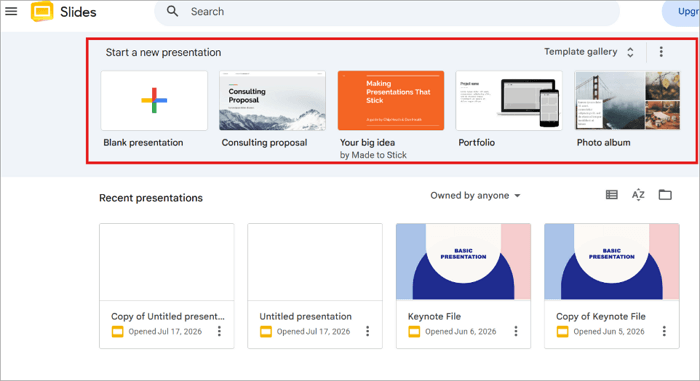
Task: Open the Consulting proposal template
Action: click(x=272, y=100)
